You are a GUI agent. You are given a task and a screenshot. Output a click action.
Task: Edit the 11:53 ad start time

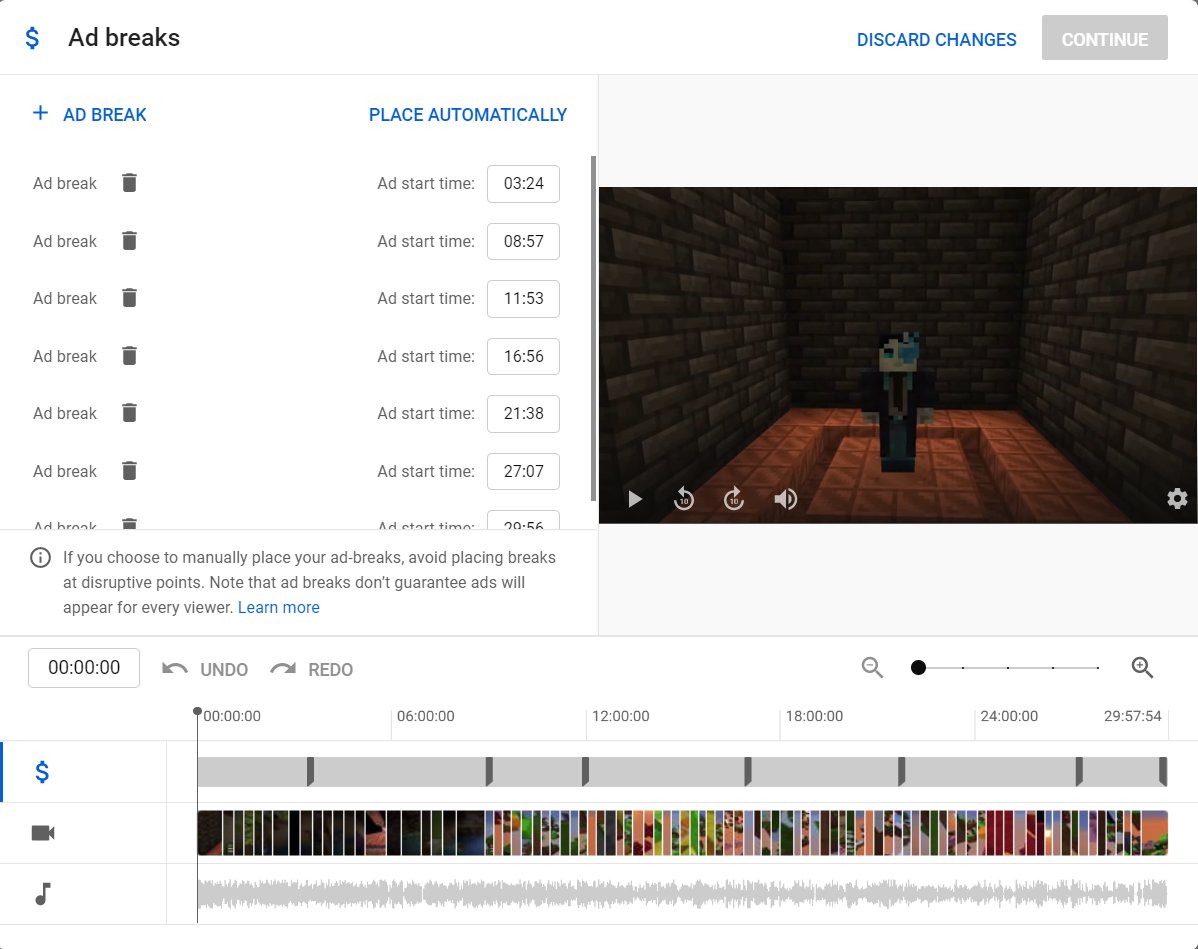tap(523, 299)
